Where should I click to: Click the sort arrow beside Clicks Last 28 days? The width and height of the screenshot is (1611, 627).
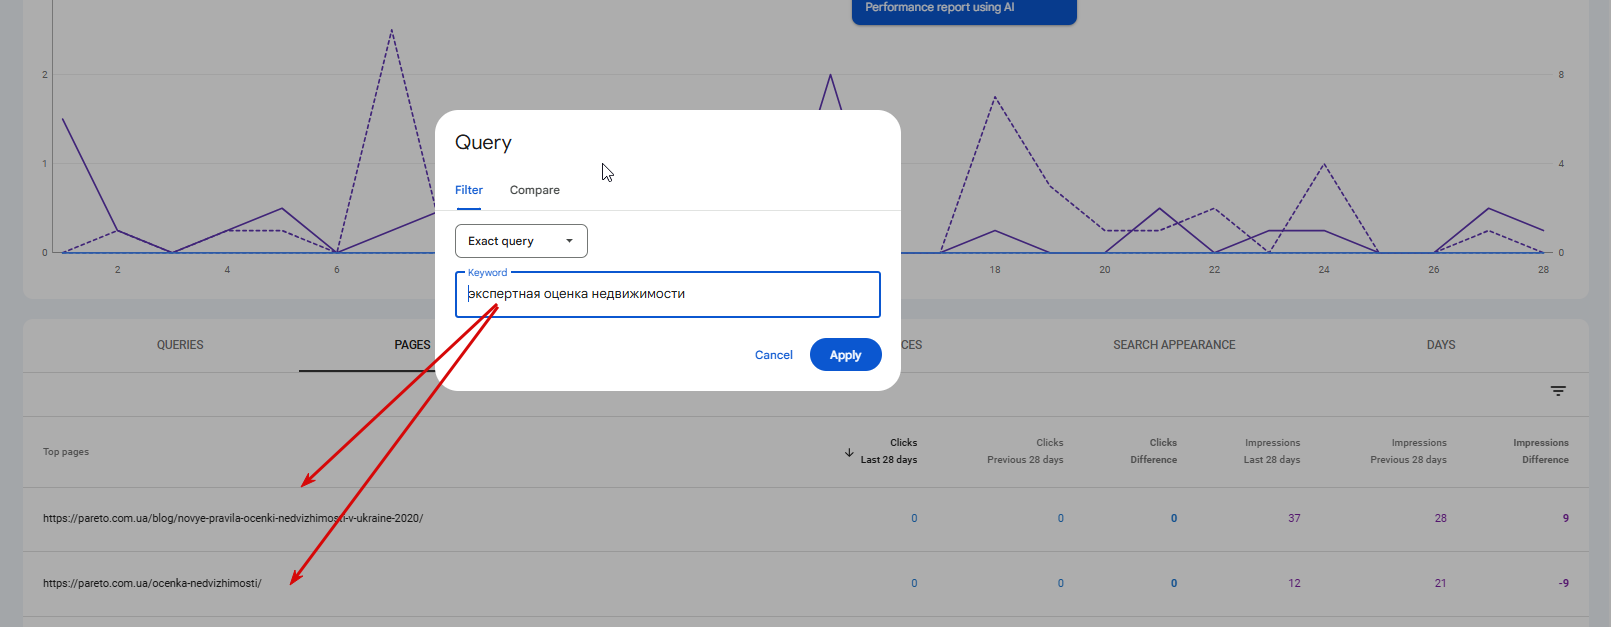pos(849,453)
